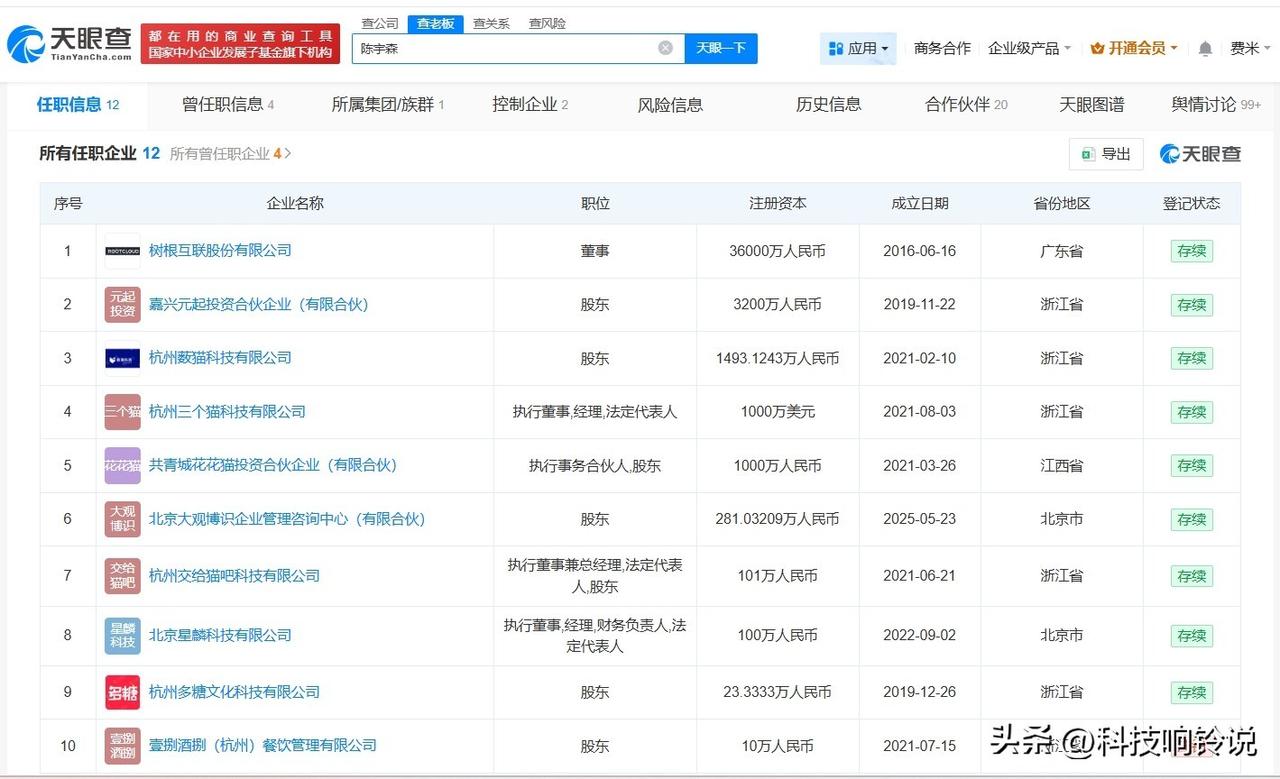Open 嘉兴元起投资合伙企业 link
This screenshot has height=779, width=1280.
pos(258,304)
